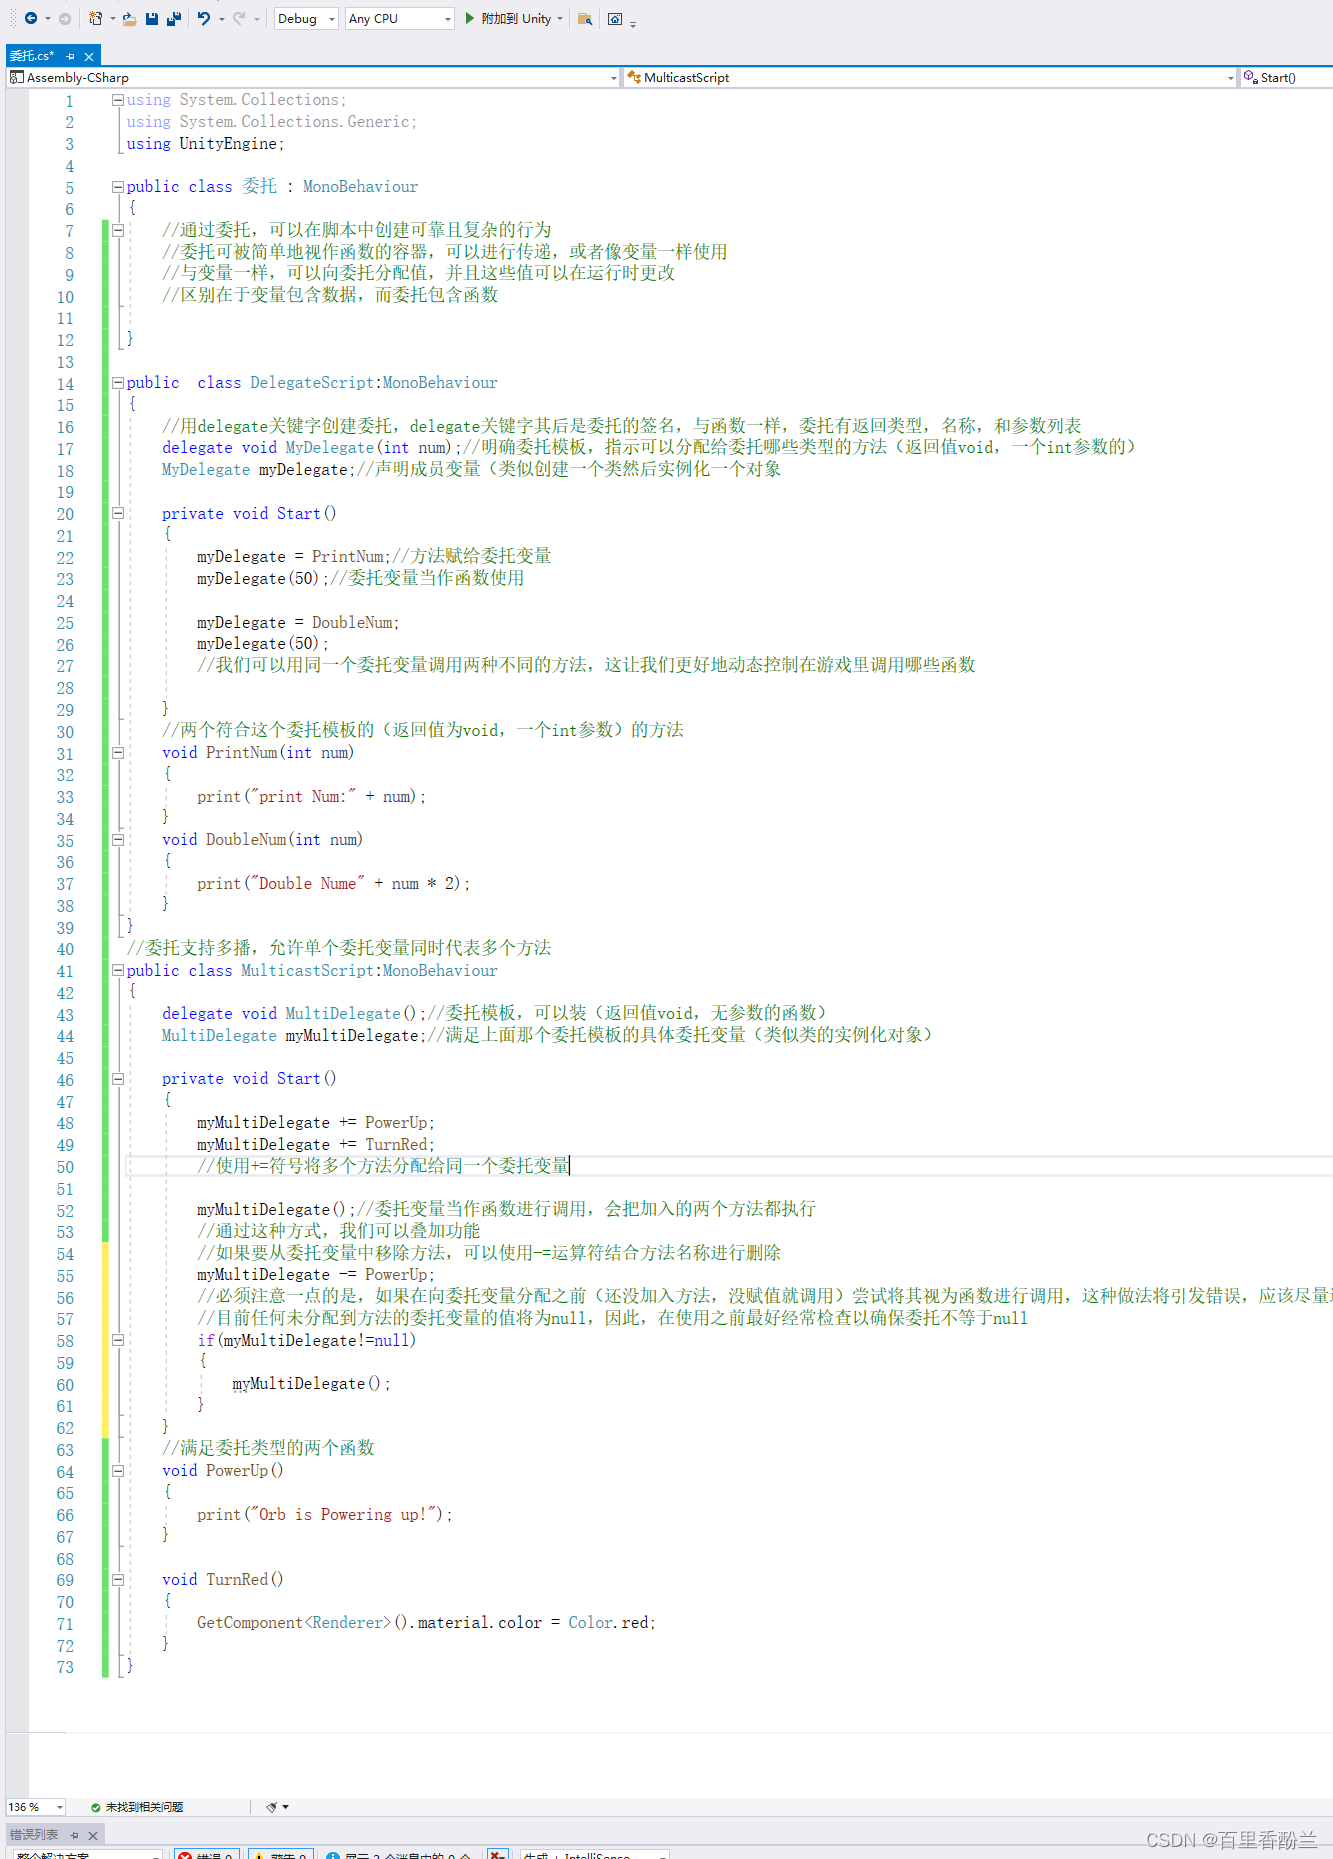Start debugging with 附加到 Unity button
The image size is (1333, 1859).
(508, 18)
